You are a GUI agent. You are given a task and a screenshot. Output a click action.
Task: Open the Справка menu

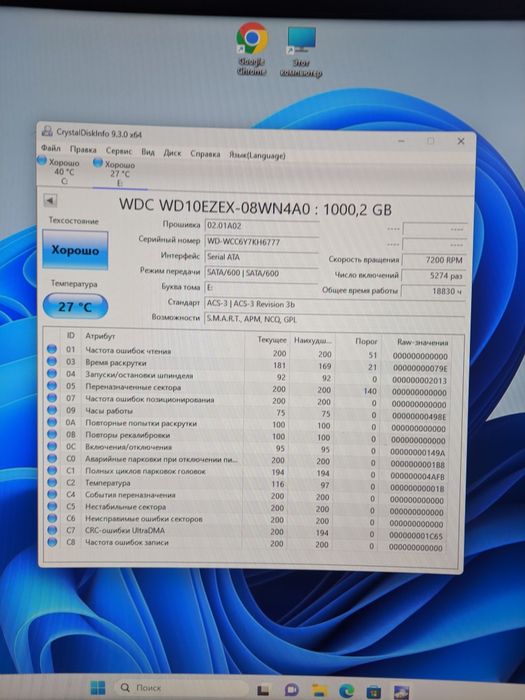click(205, 154)
